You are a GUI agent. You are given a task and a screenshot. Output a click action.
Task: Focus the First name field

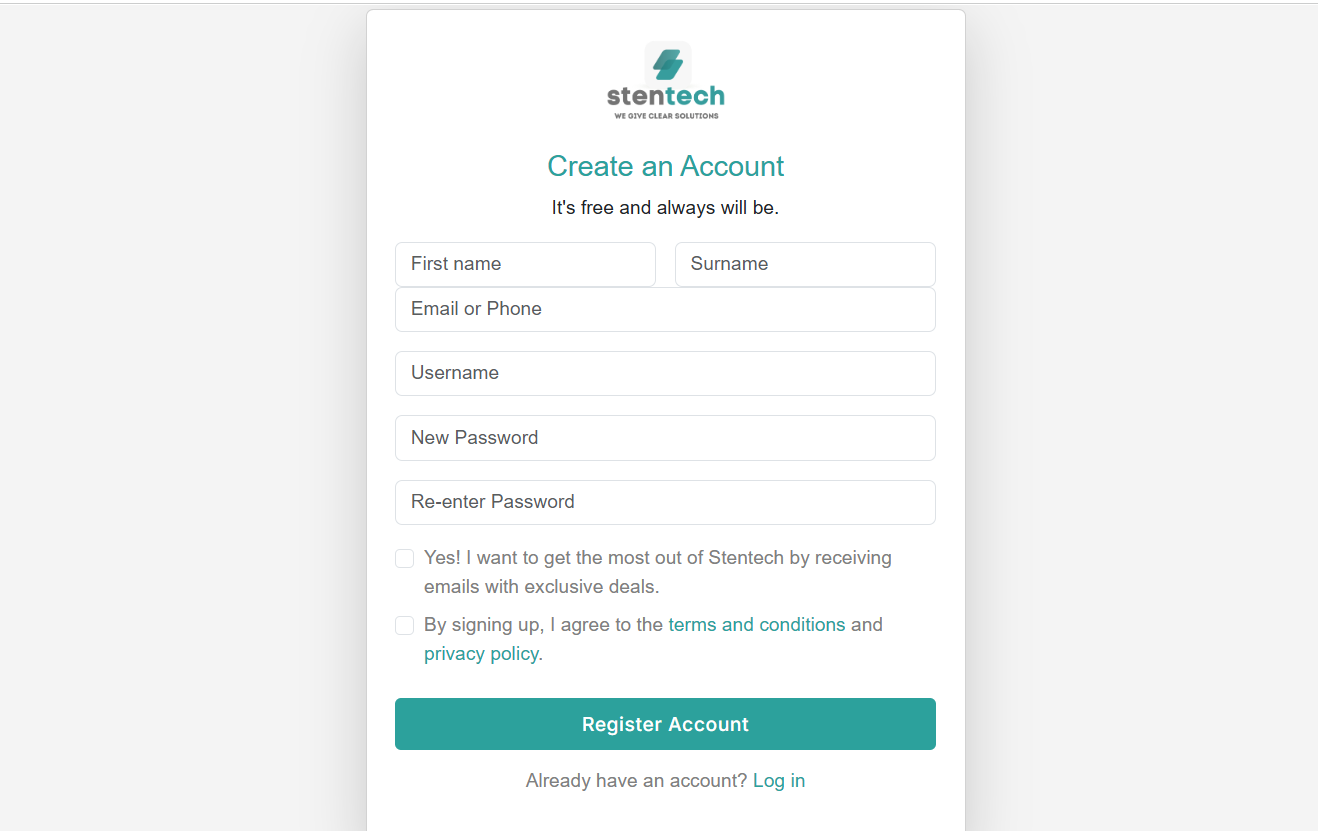pyautogui.click(x=525, y=264)
